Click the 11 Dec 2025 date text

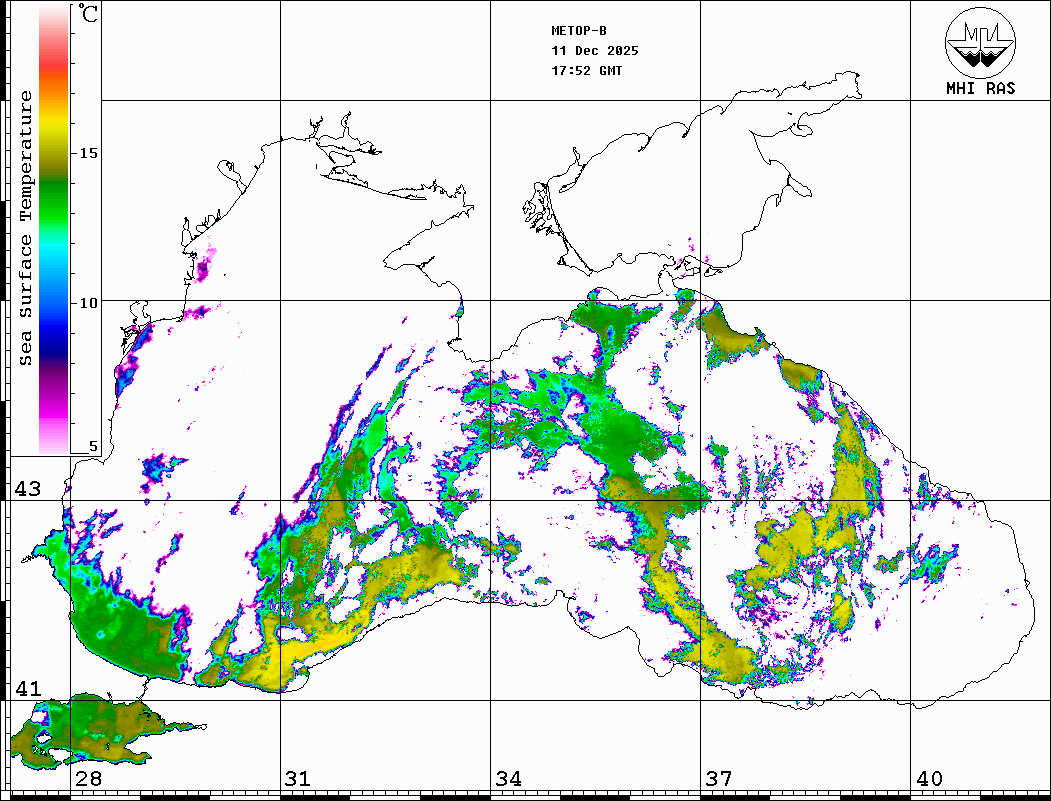pos(594,51)
